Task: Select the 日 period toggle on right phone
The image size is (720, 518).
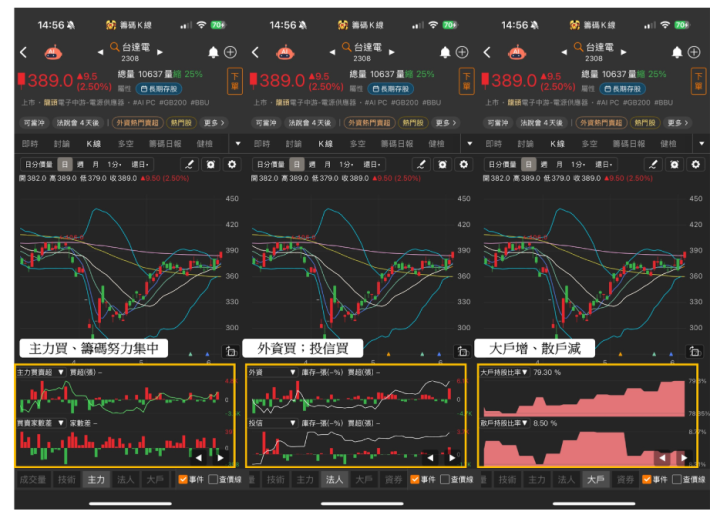Action: pos(529,164)
